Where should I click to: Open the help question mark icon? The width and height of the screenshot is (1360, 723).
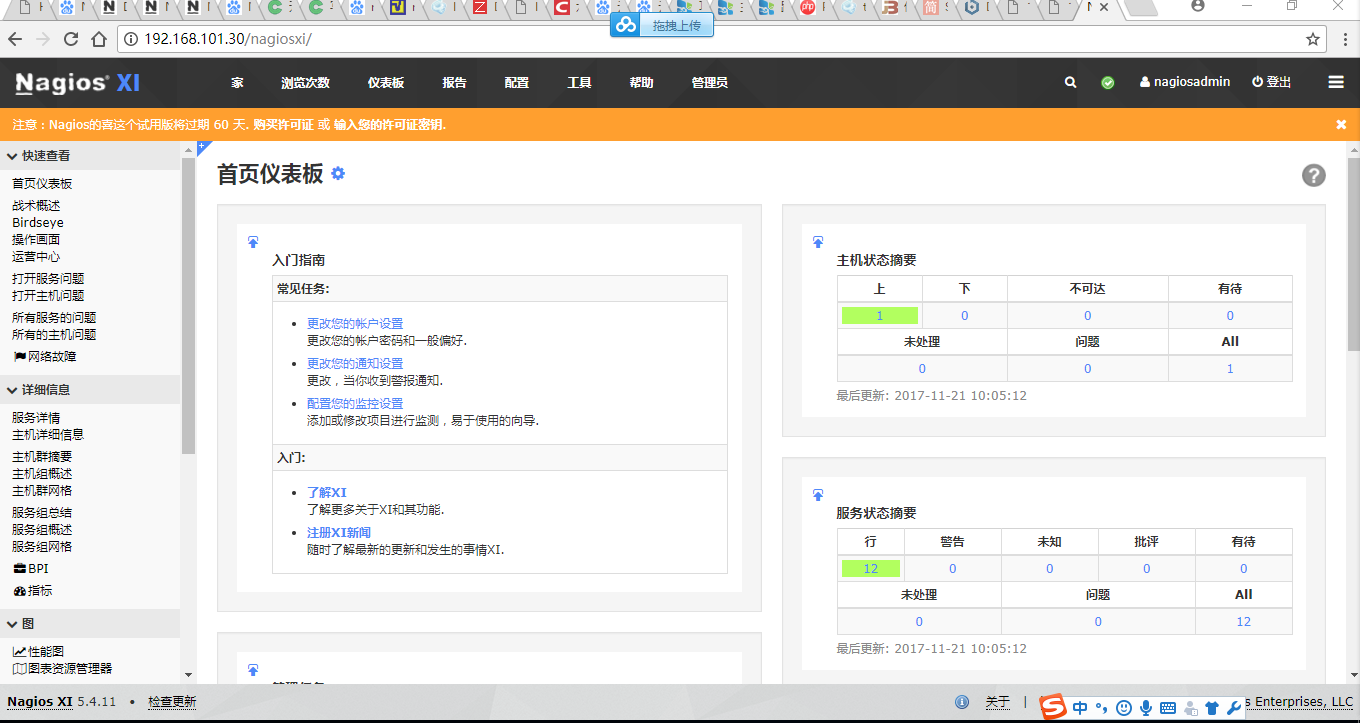1313,175
